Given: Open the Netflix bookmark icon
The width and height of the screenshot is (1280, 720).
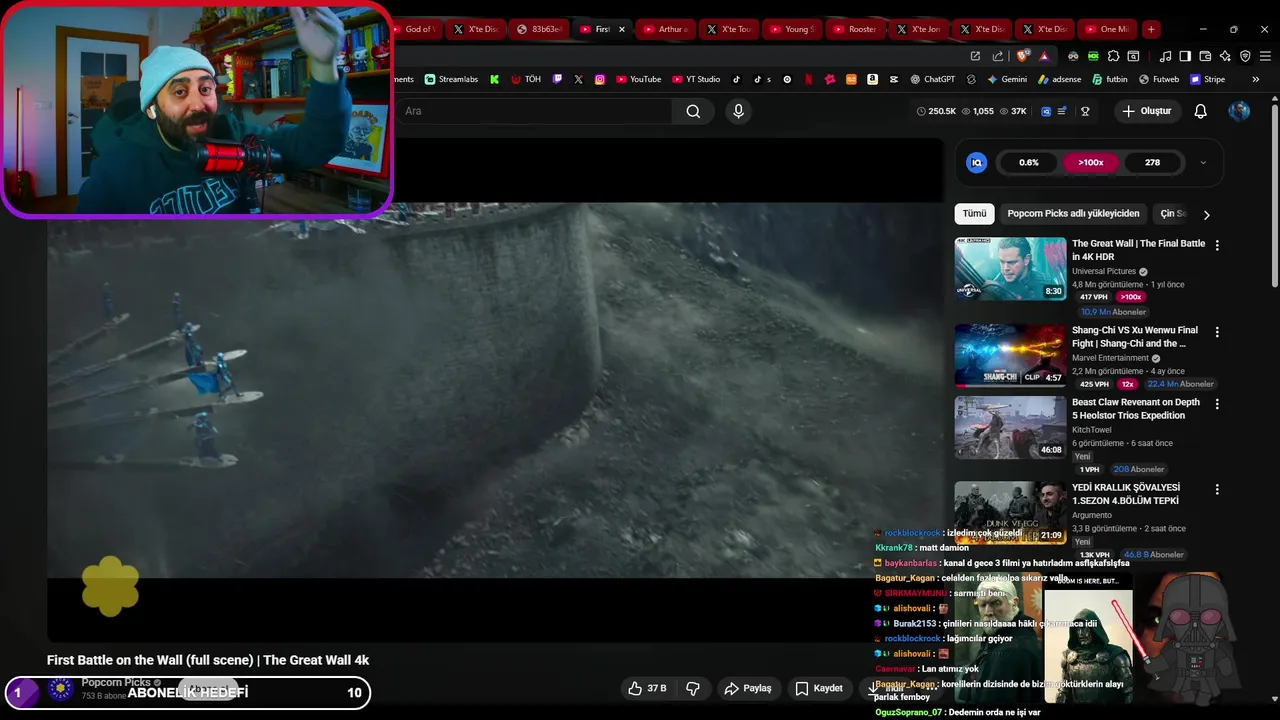Looking at the screenshot, I should point(808,79).
